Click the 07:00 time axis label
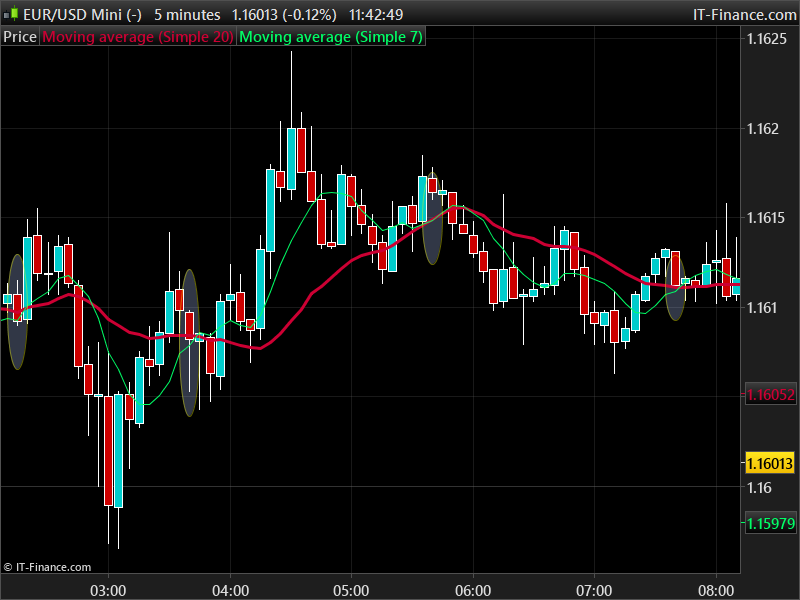 point(594,591)
